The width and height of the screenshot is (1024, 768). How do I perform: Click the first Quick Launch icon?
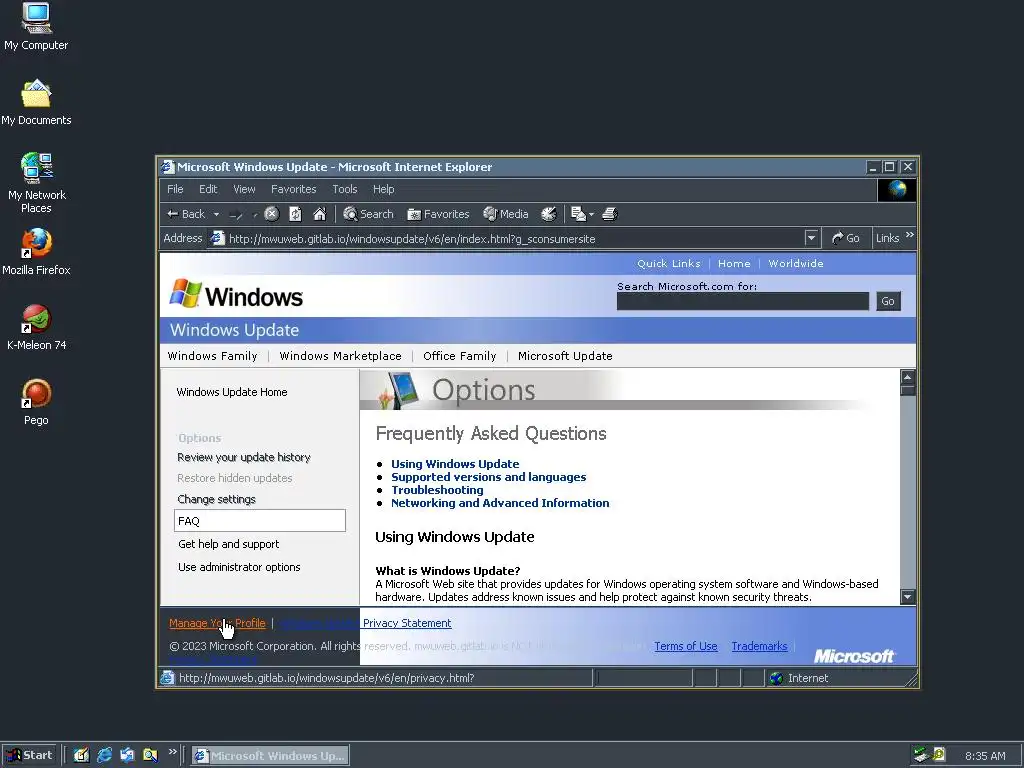(81, 755)
